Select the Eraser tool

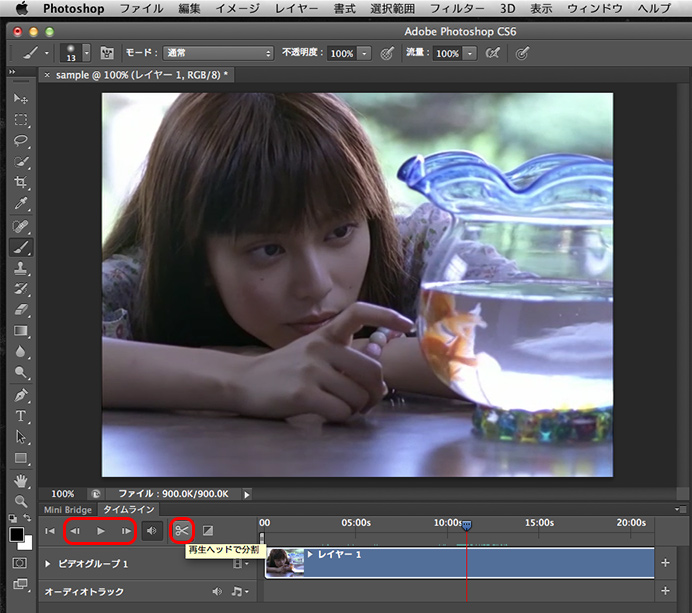[20, 310]
